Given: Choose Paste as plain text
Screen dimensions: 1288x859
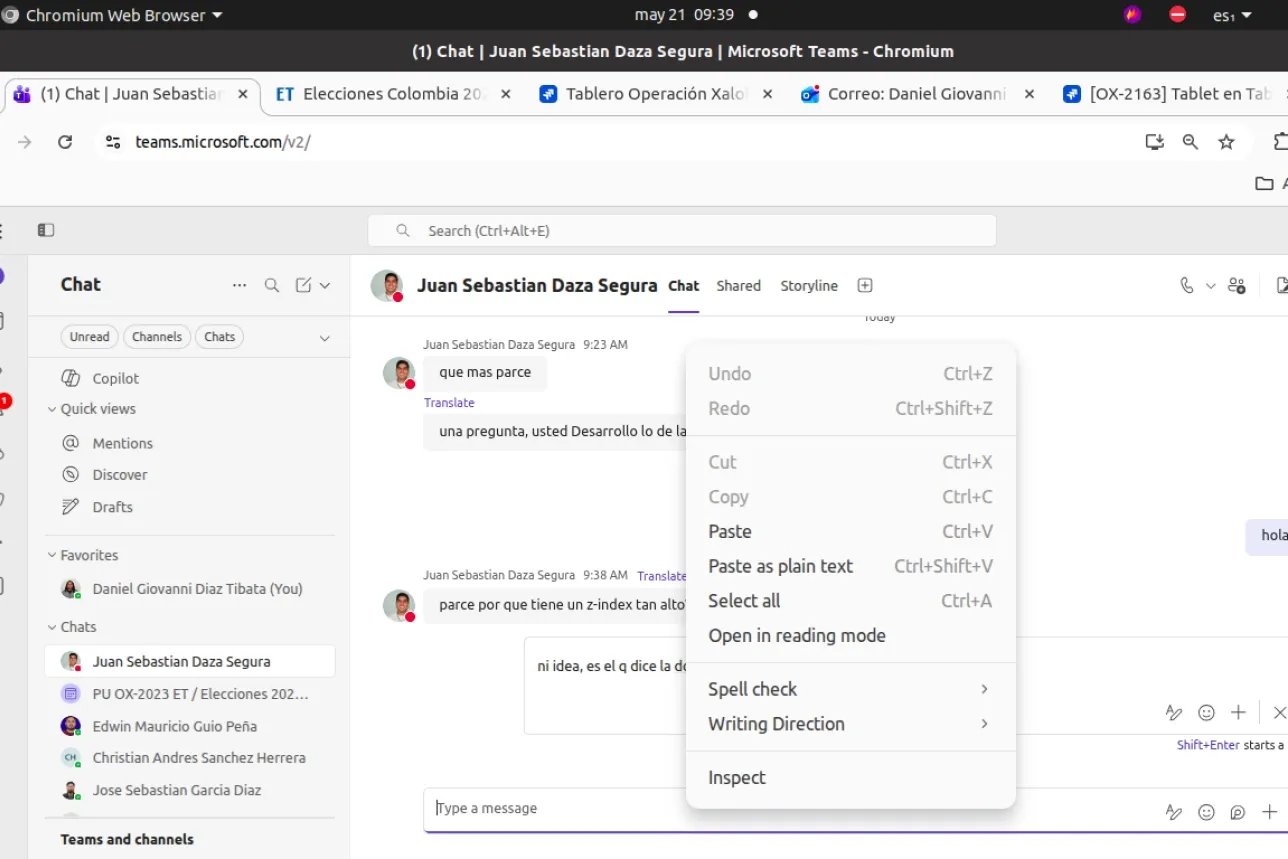Looking at the screenshot, I should [850, 566].
